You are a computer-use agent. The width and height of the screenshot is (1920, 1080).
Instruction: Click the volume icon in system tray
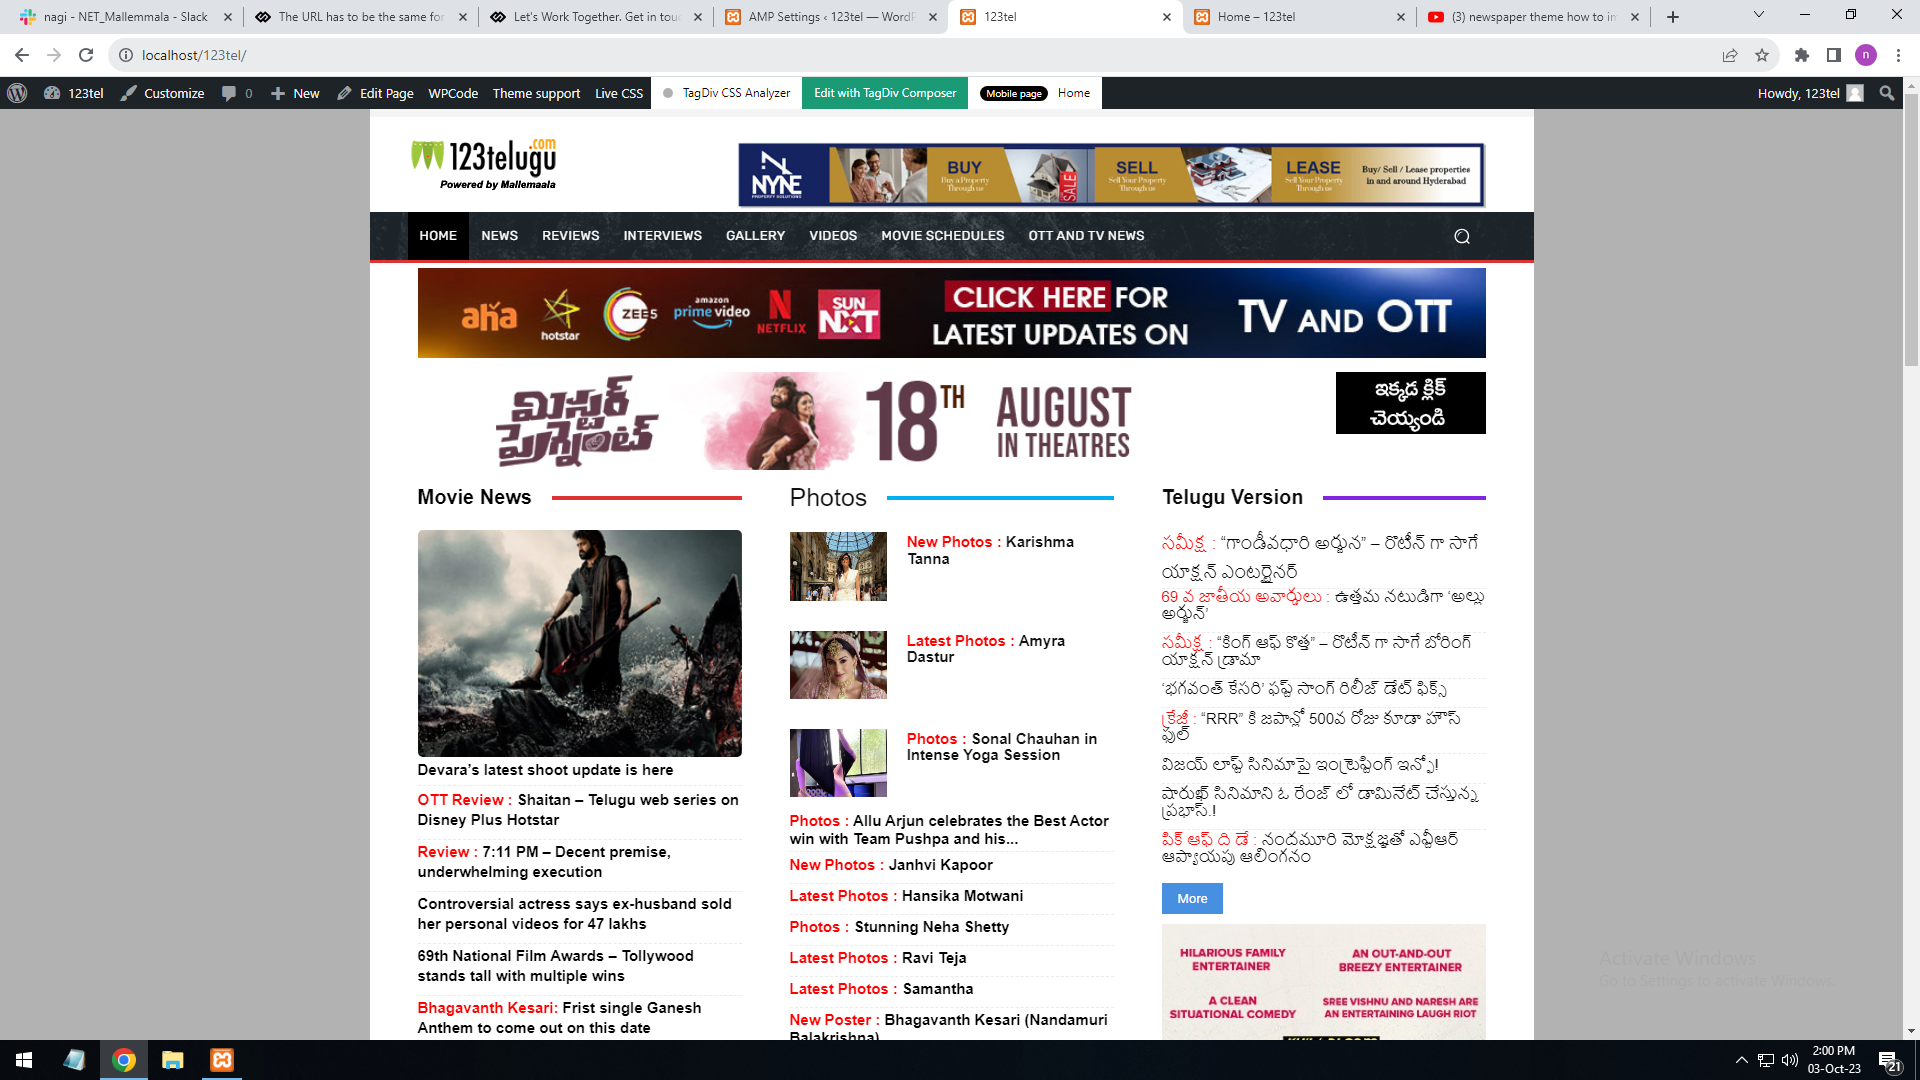pos(1790,1060)
